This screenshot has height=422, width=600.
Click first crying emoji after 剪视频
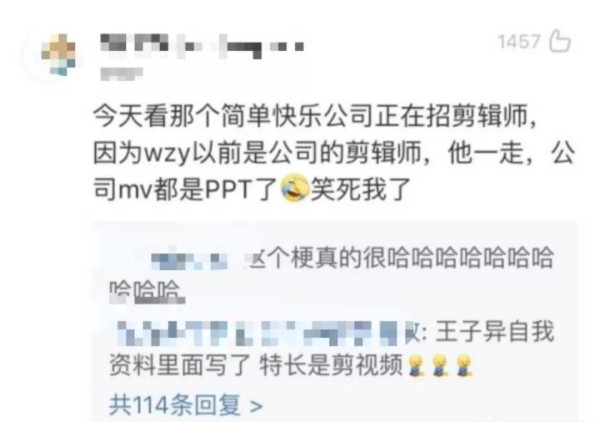(x=416, y=365)
